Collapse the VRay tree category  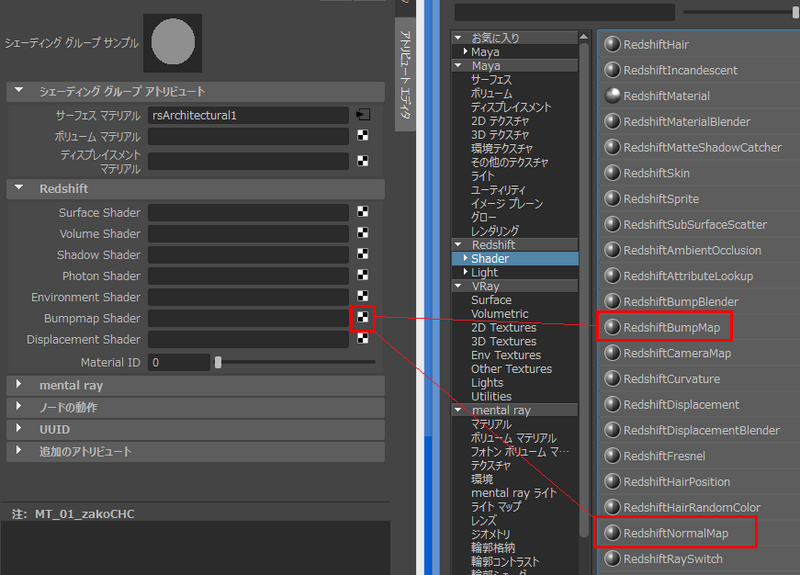coord(458,286)
